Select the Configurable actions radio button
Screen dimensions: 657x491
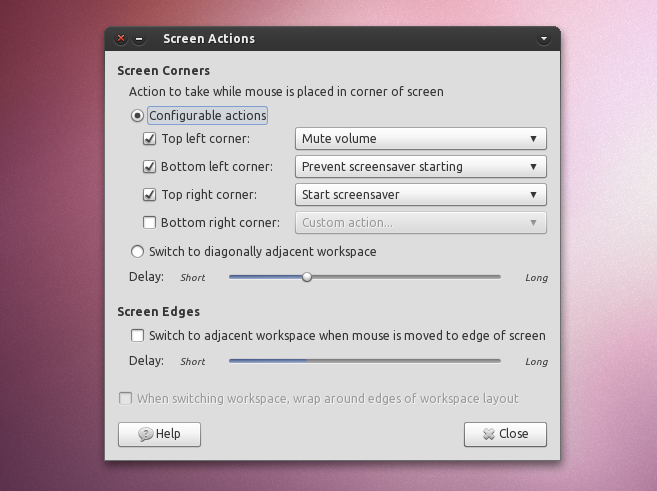[x=137, y=116]
